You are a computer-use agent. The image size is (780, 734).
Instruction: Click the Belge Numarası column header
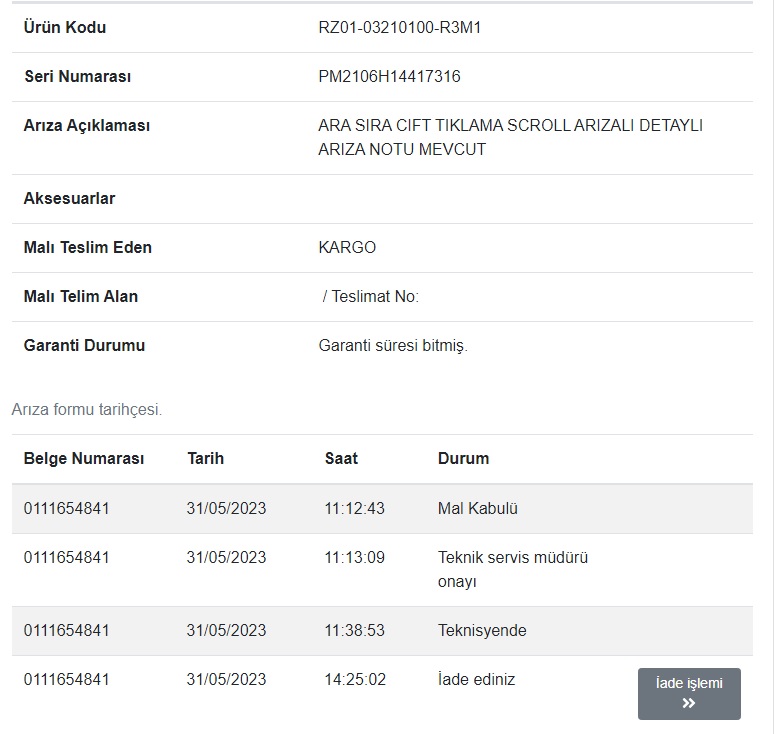(84, 458)
